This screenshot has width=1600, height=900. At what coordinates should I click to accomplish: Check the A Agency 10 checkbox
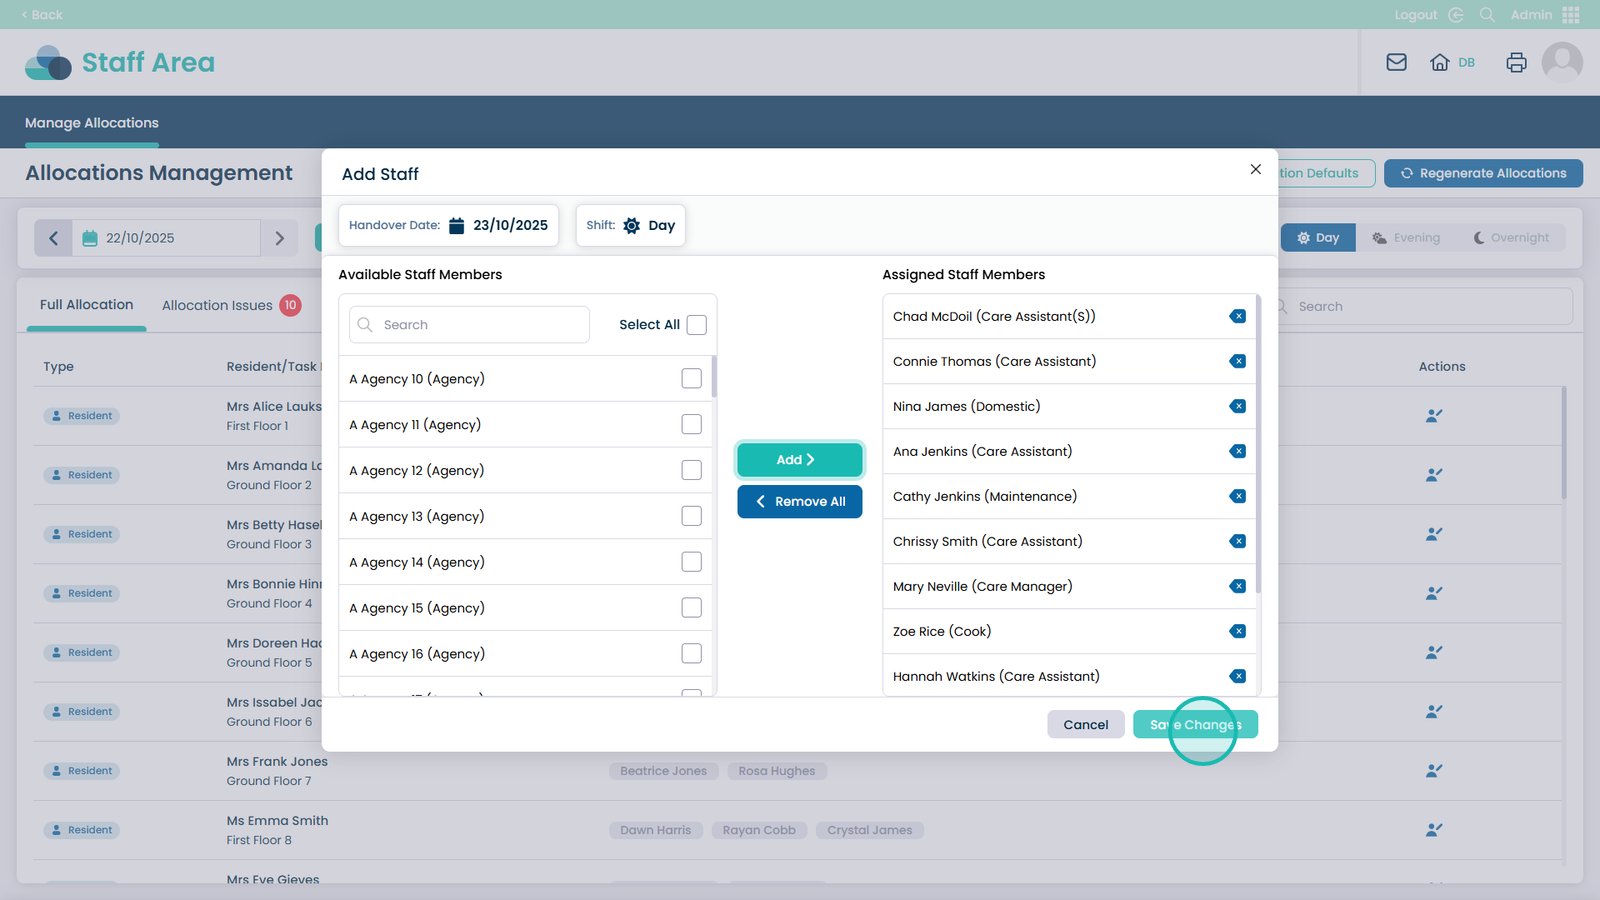coord(691,378)
